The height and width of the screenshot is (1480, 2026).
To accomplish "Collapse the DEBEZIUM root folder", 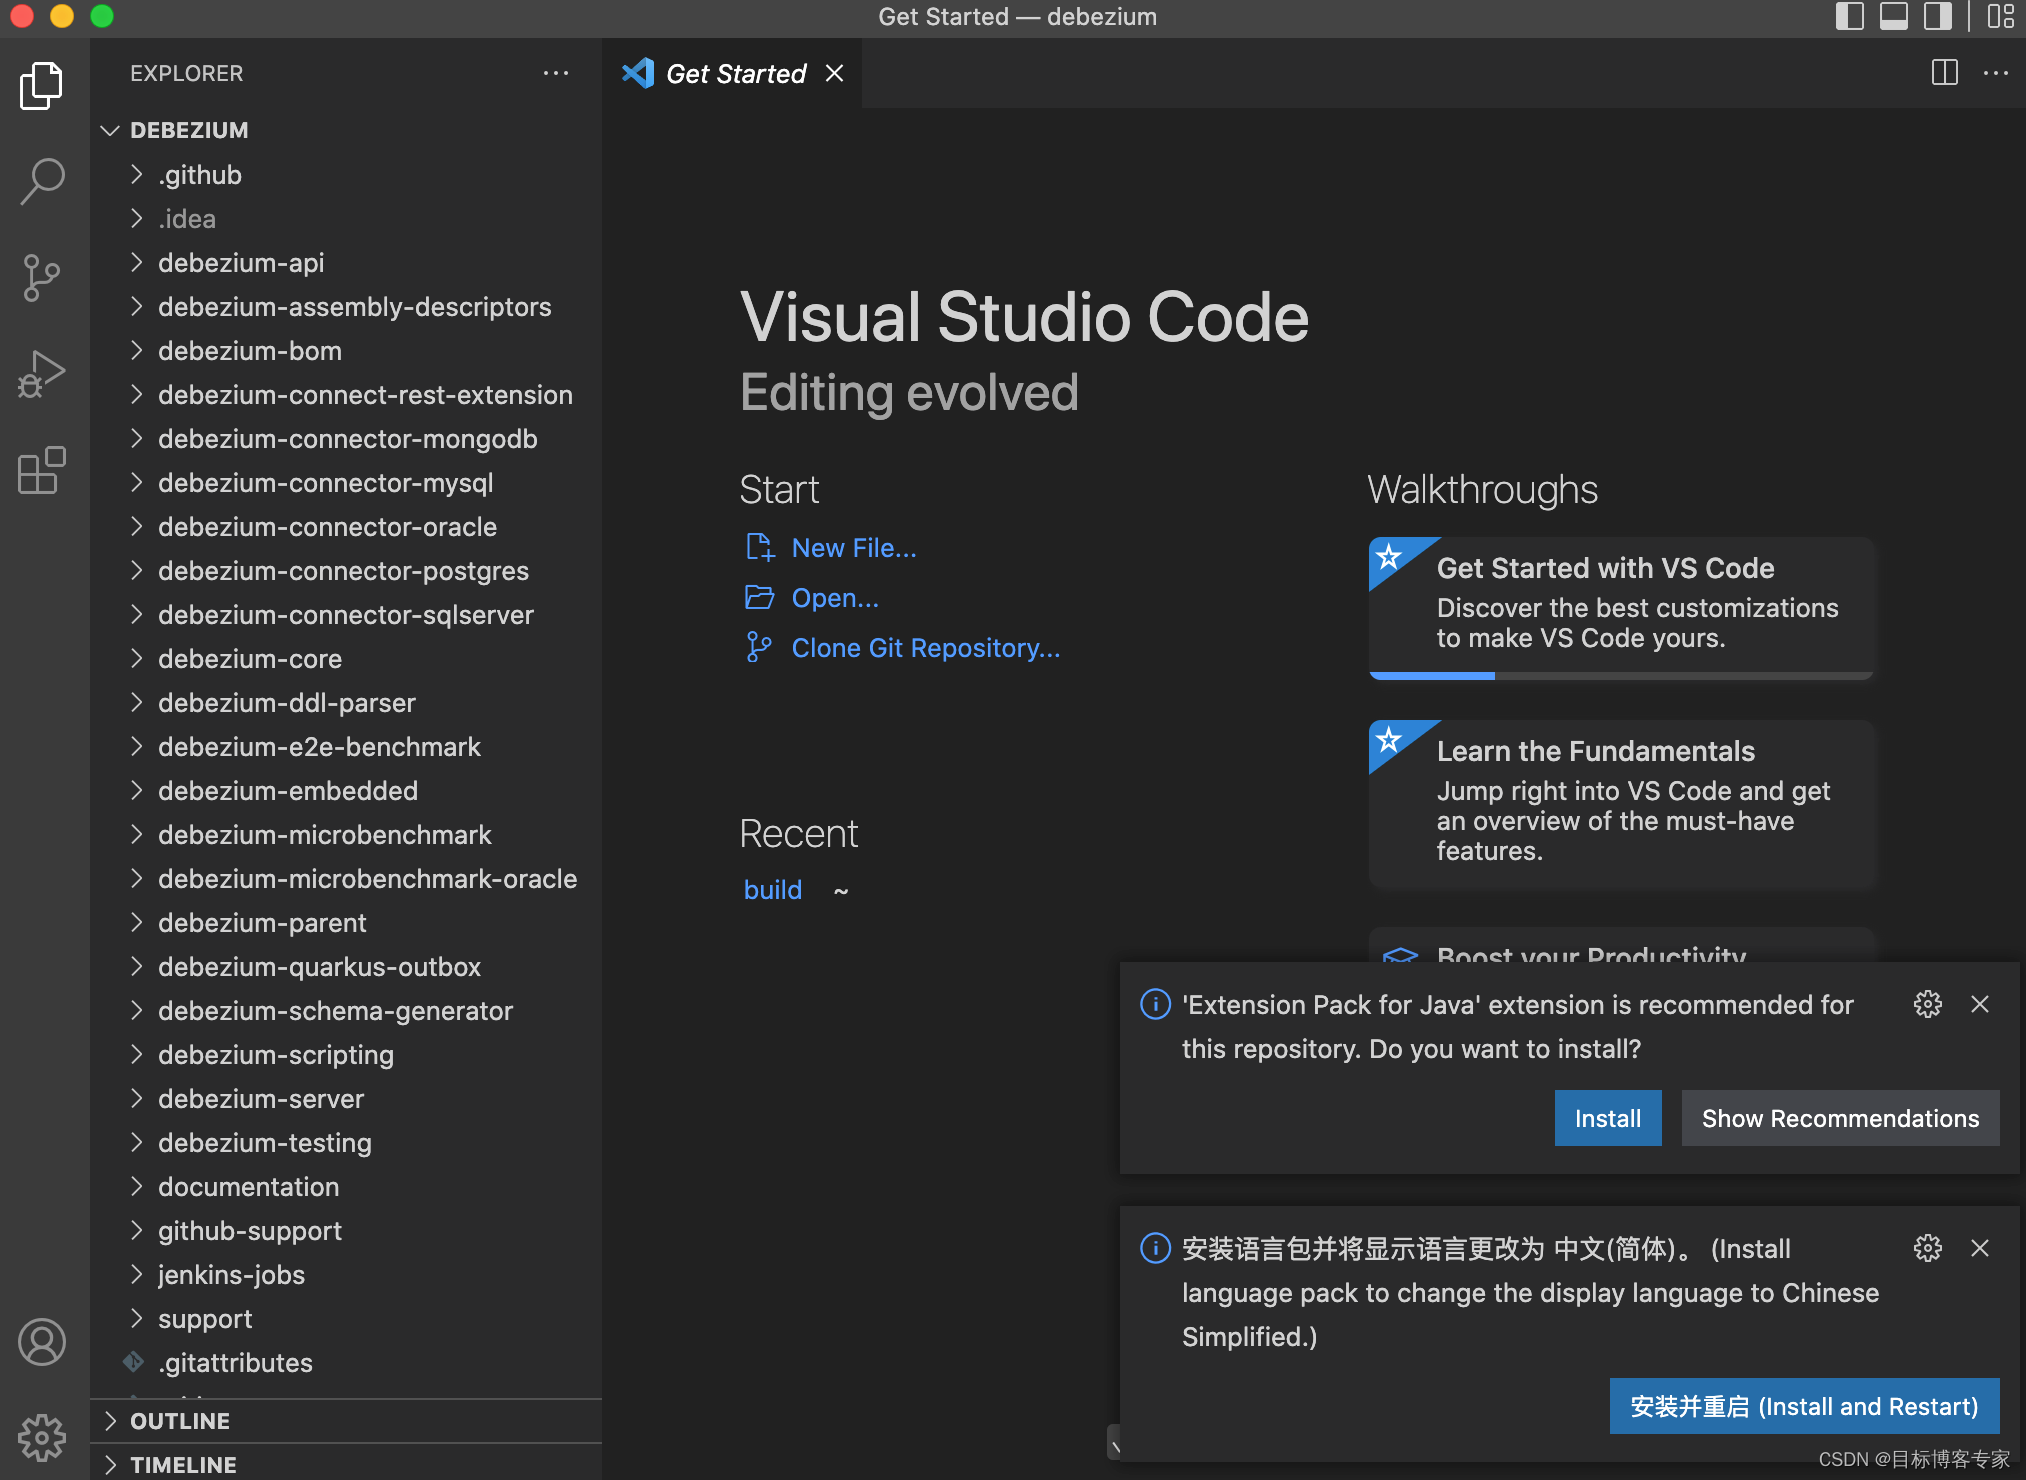I will coord(111,130).
